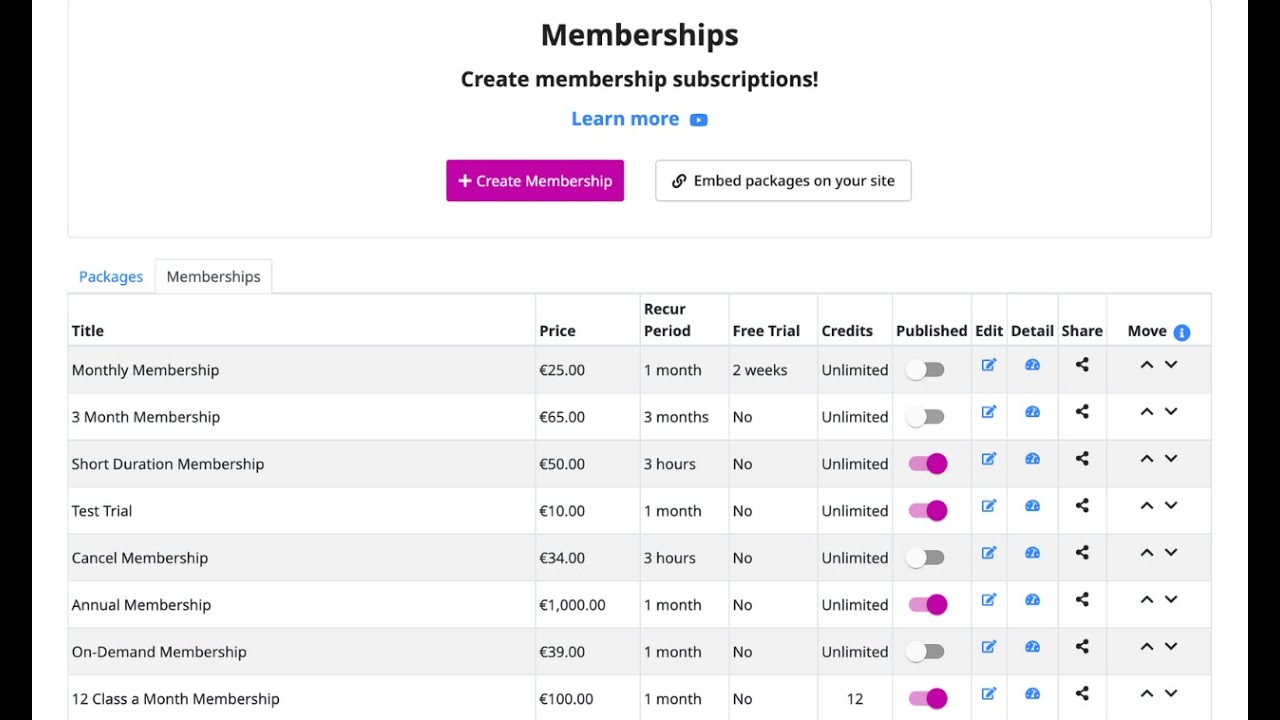The height and width of the screenshot is (720, 1280).
Task: Move Short Duration Membership down
Action: [1171, 459]
